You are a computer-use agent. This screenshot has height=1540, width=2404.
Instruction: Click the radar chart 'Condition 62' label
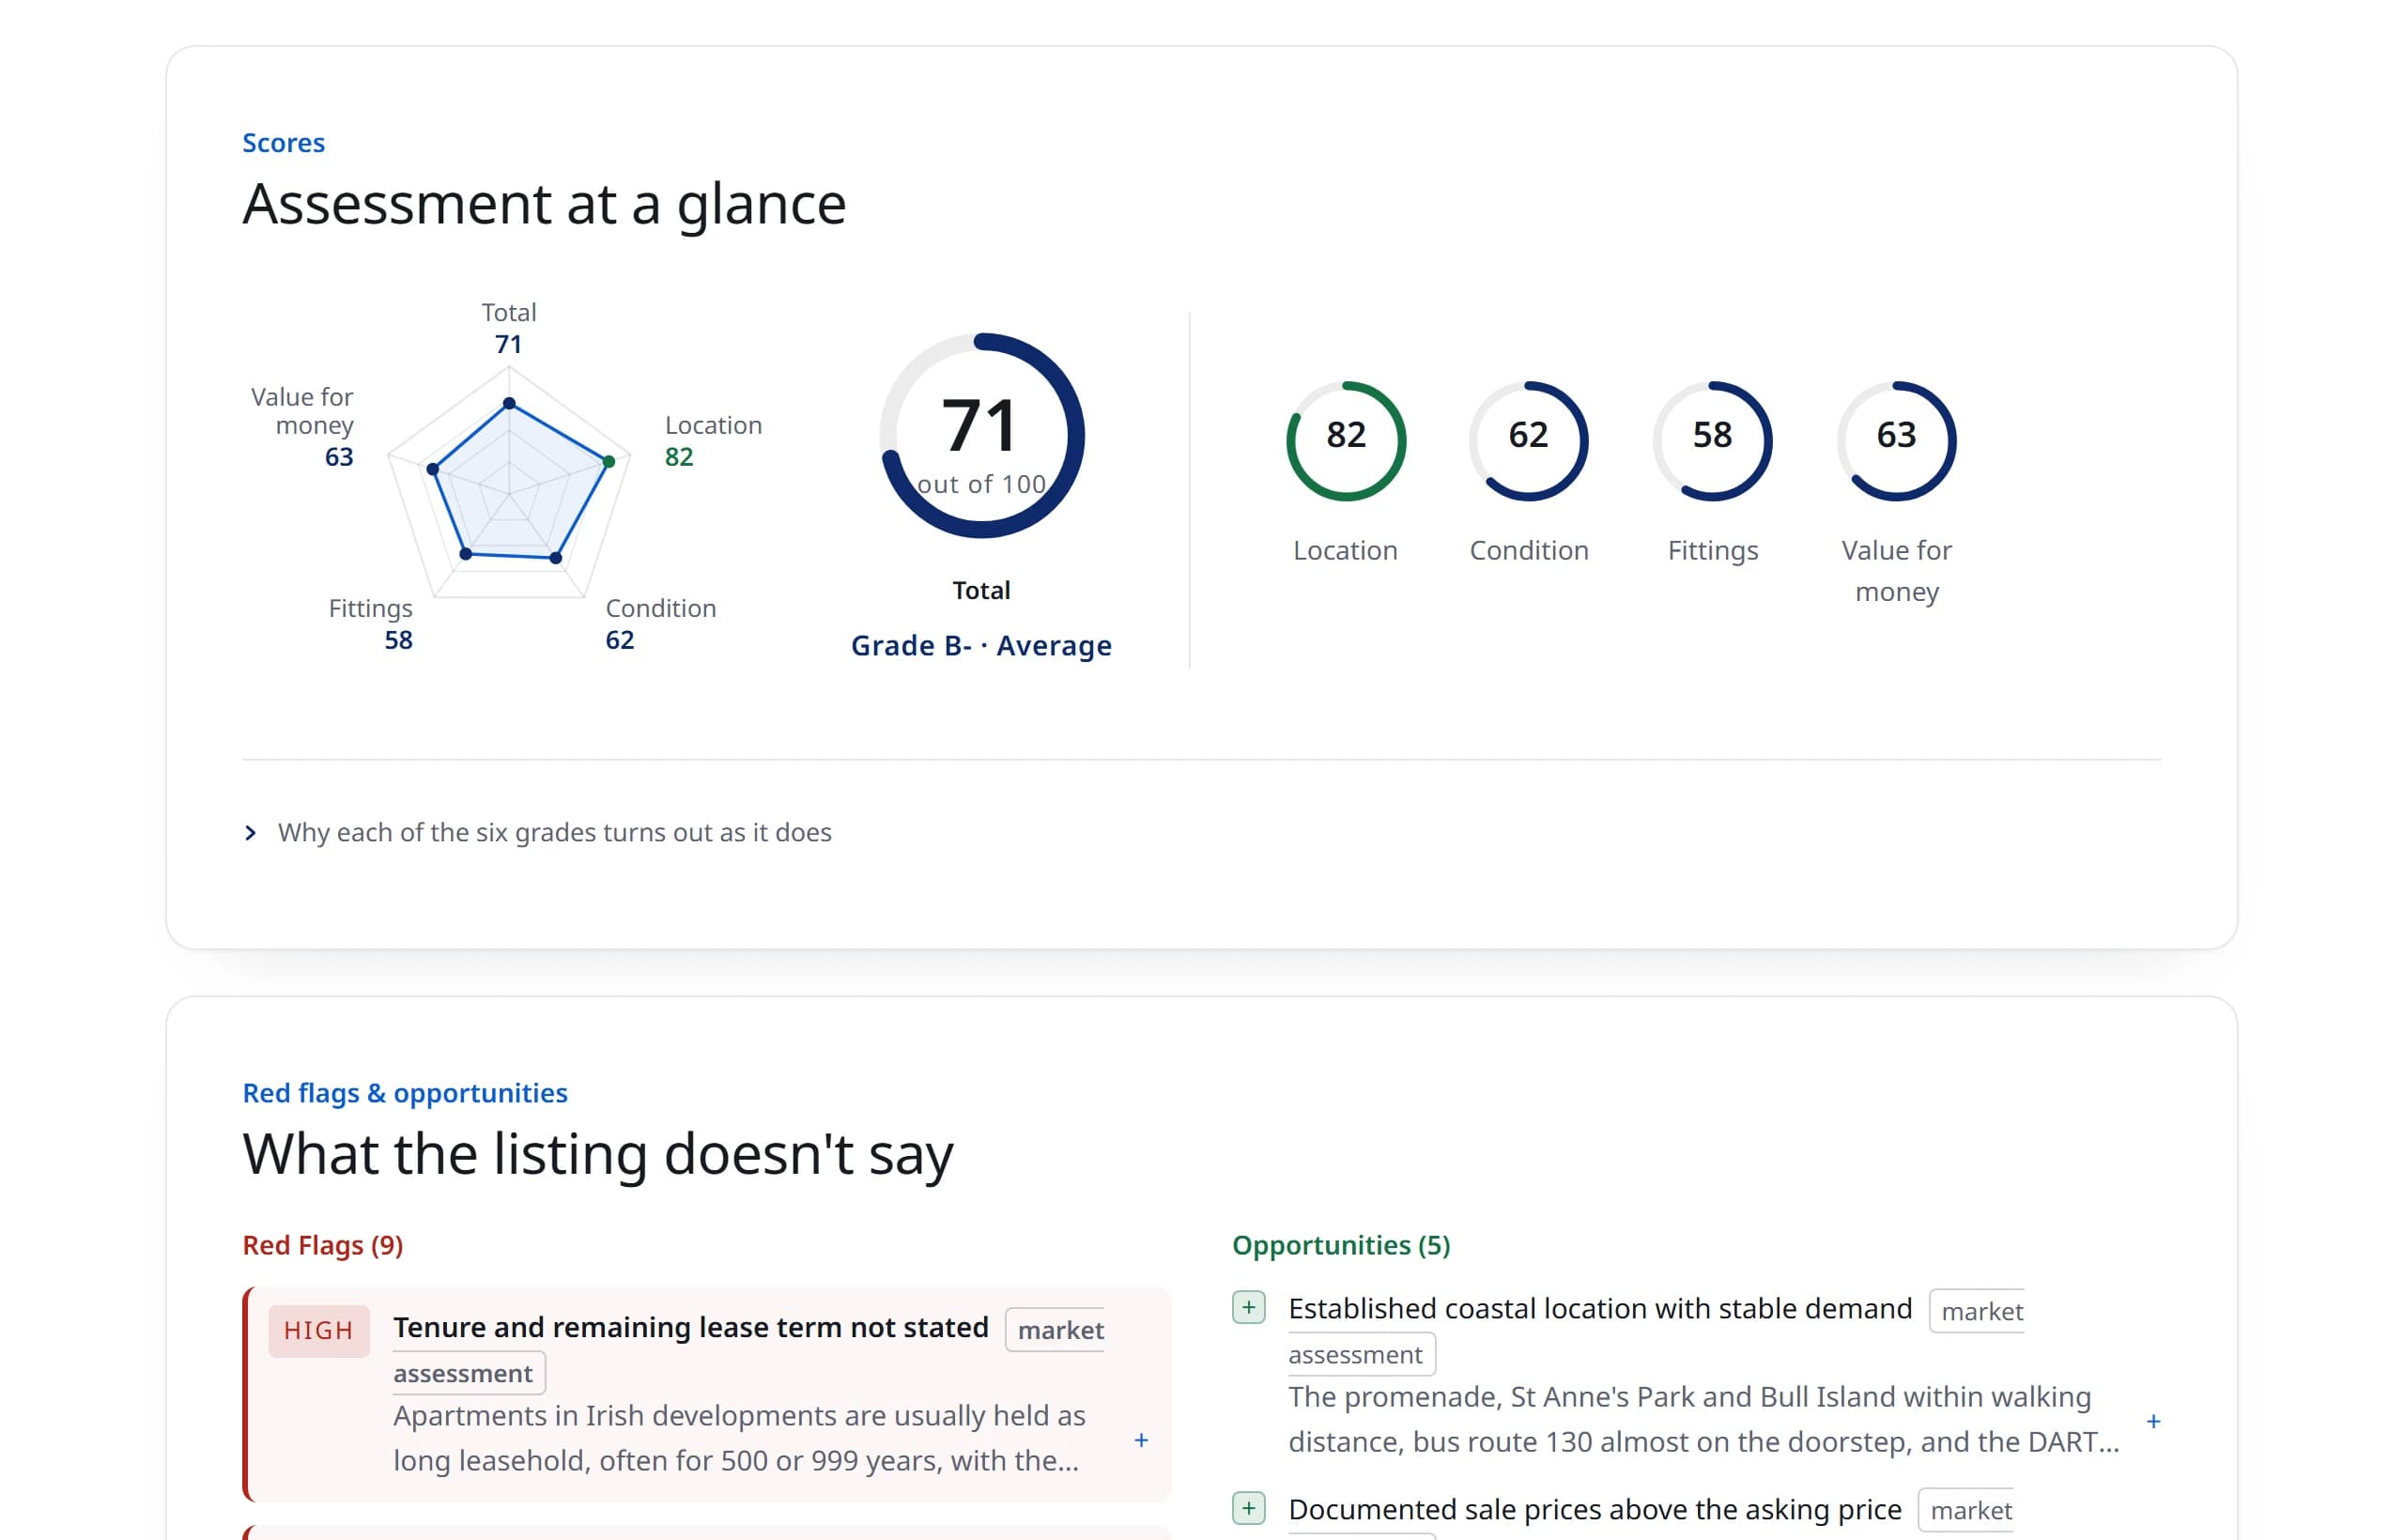click(660, 624)
